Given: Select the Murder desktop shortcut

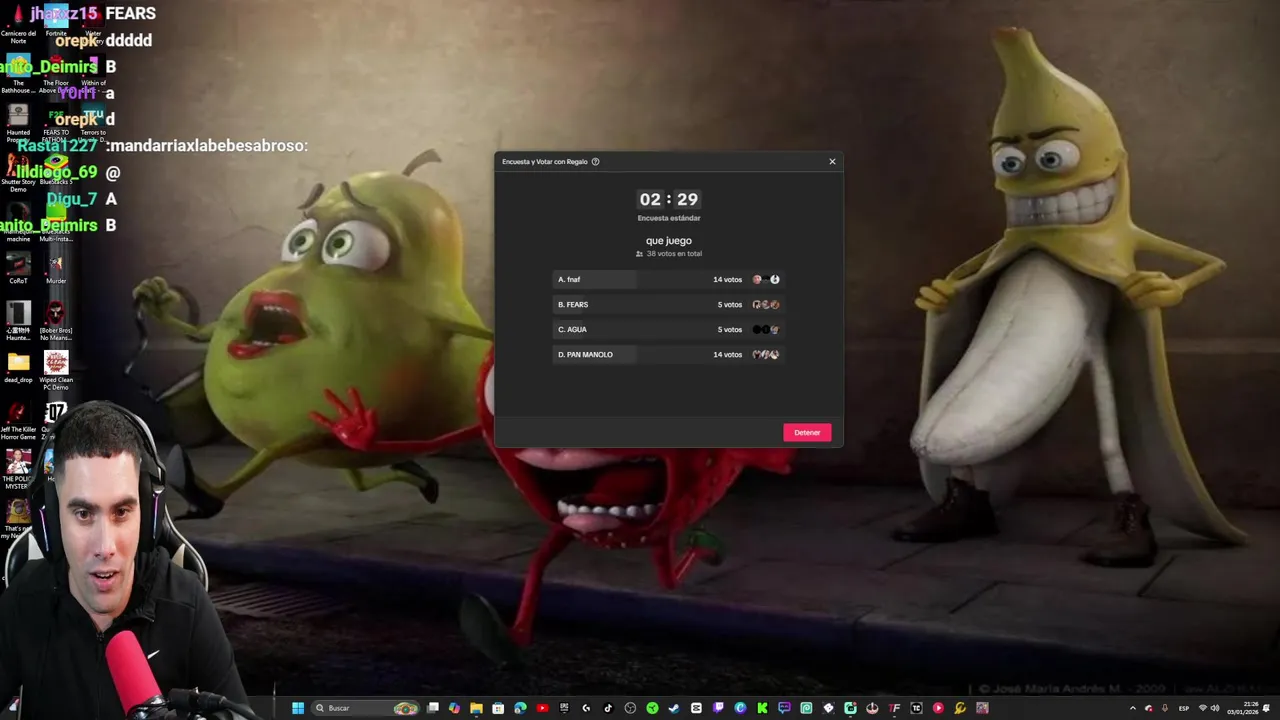Looking at the screenshot, I should [x=56, y=268].
